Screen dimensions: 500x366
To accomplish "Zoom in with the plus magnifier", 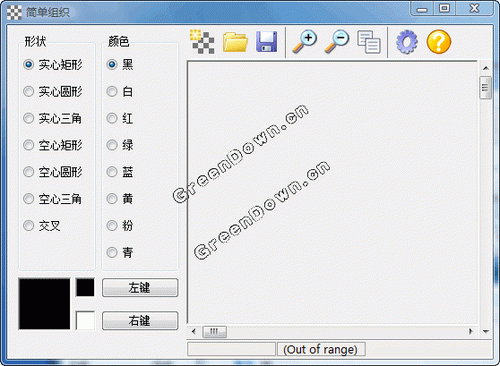I will pos(305,42).
